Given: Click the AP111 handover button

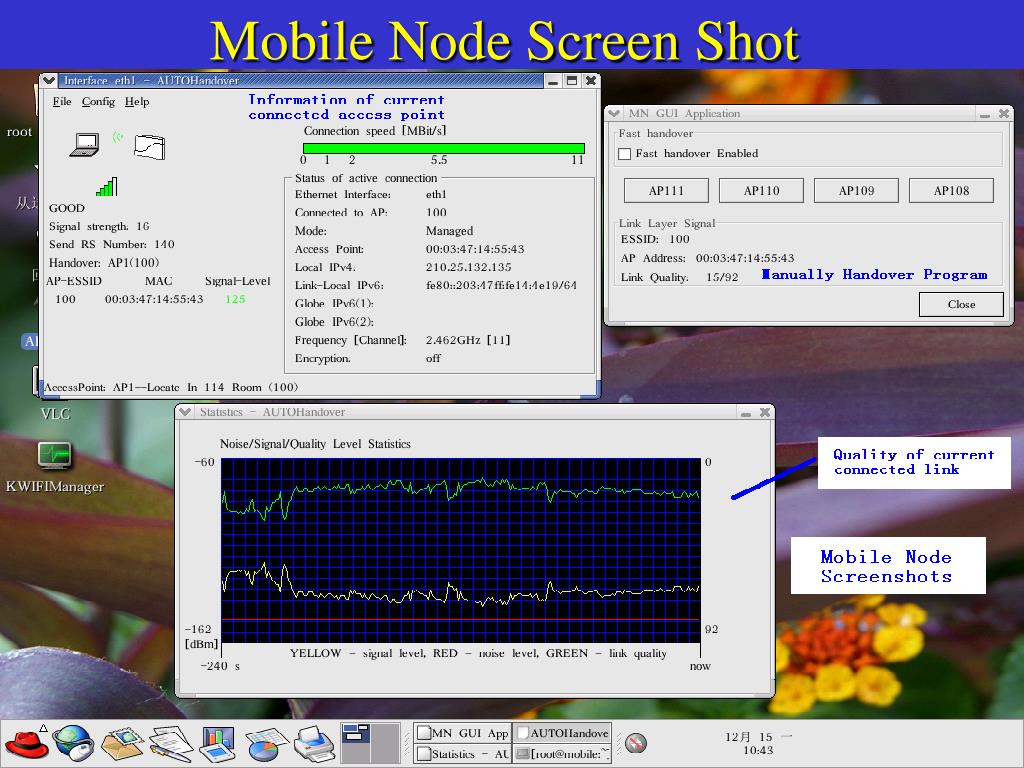Looking at the screenshot, I should click(x=666, y=191).
